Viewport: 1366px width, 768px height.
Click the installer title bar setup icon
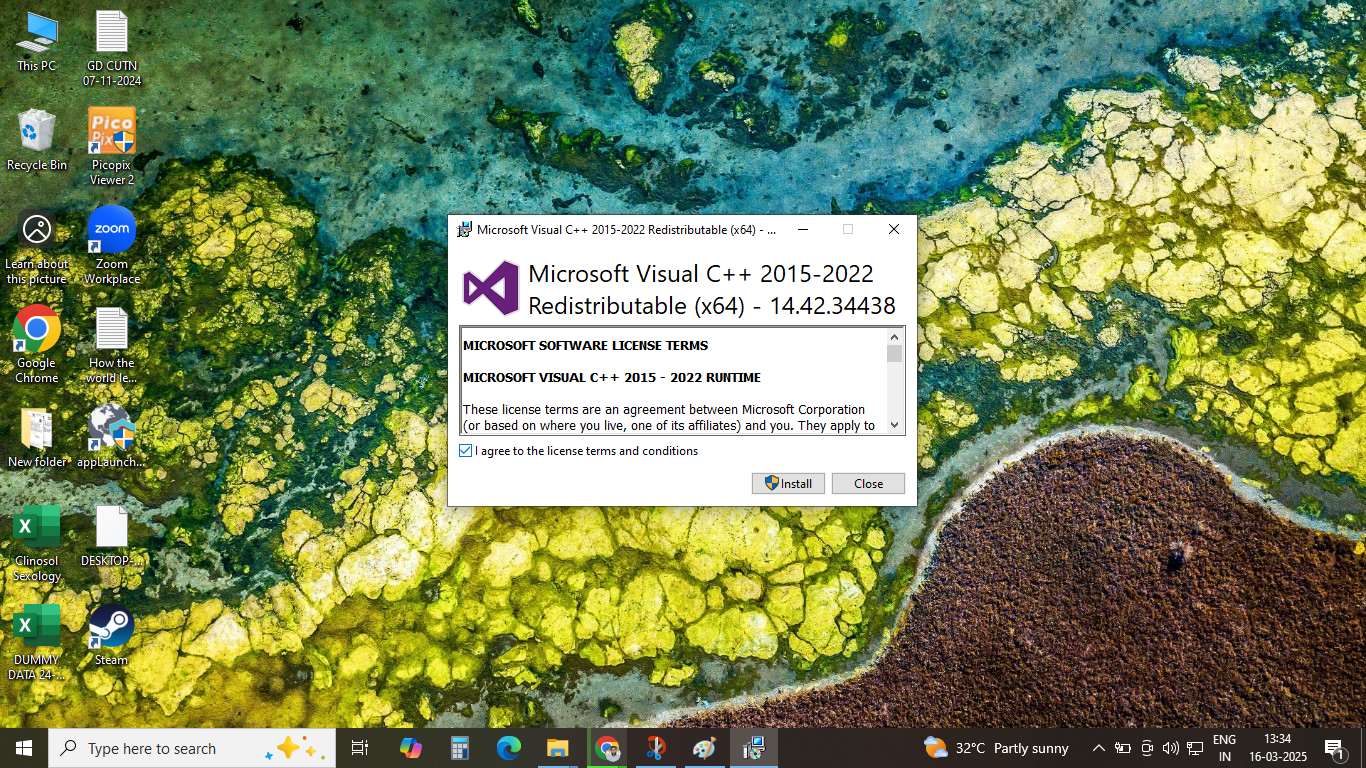click(x=464, y=229)
